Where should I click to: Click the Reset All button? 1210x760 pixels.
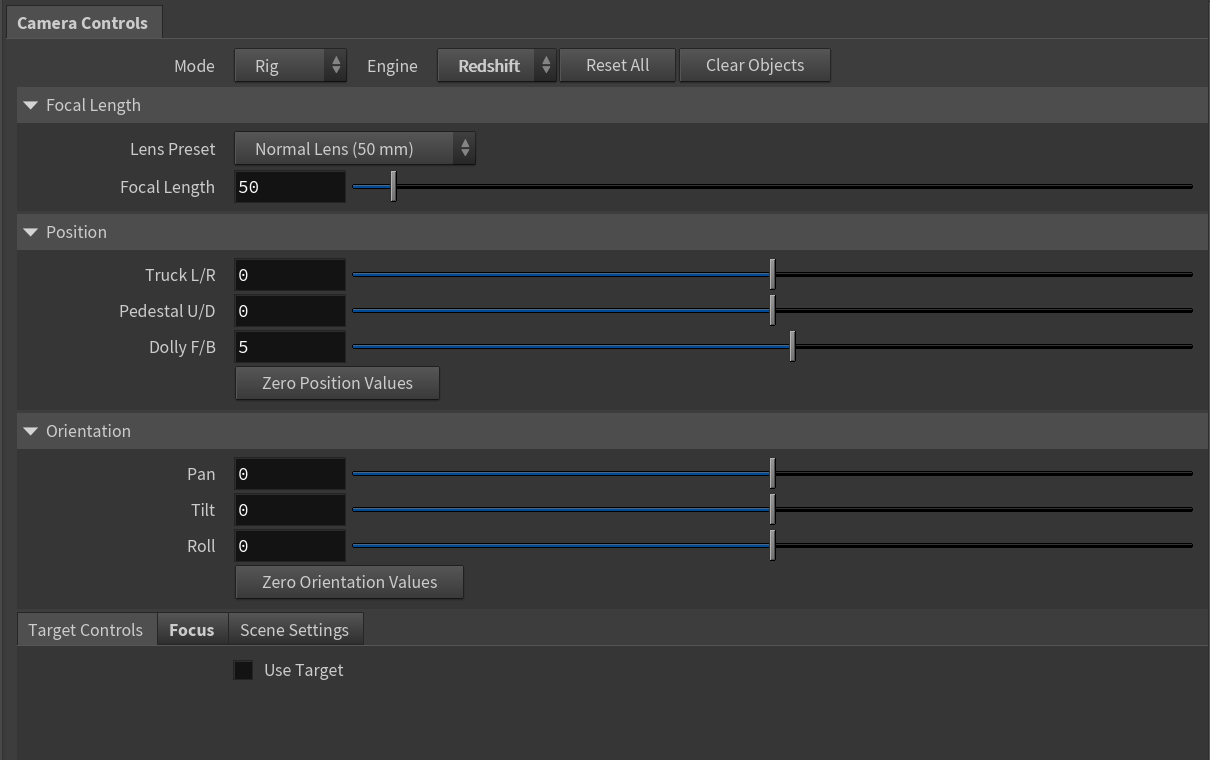coord(618,65)
